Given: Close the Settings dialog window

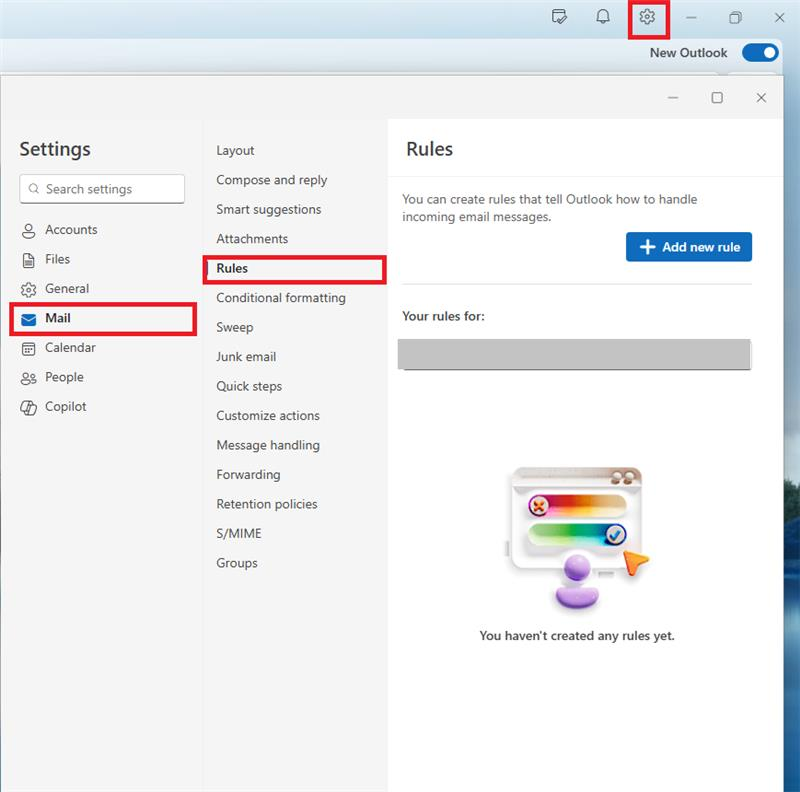Looking at the screenshot, I should (x=761, y=97).
